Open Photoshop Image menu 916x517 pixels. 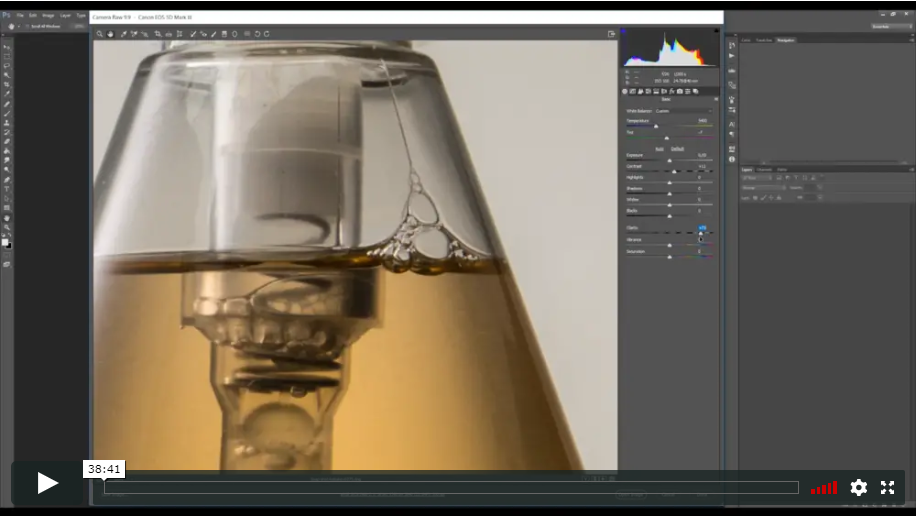pos(48,15)
